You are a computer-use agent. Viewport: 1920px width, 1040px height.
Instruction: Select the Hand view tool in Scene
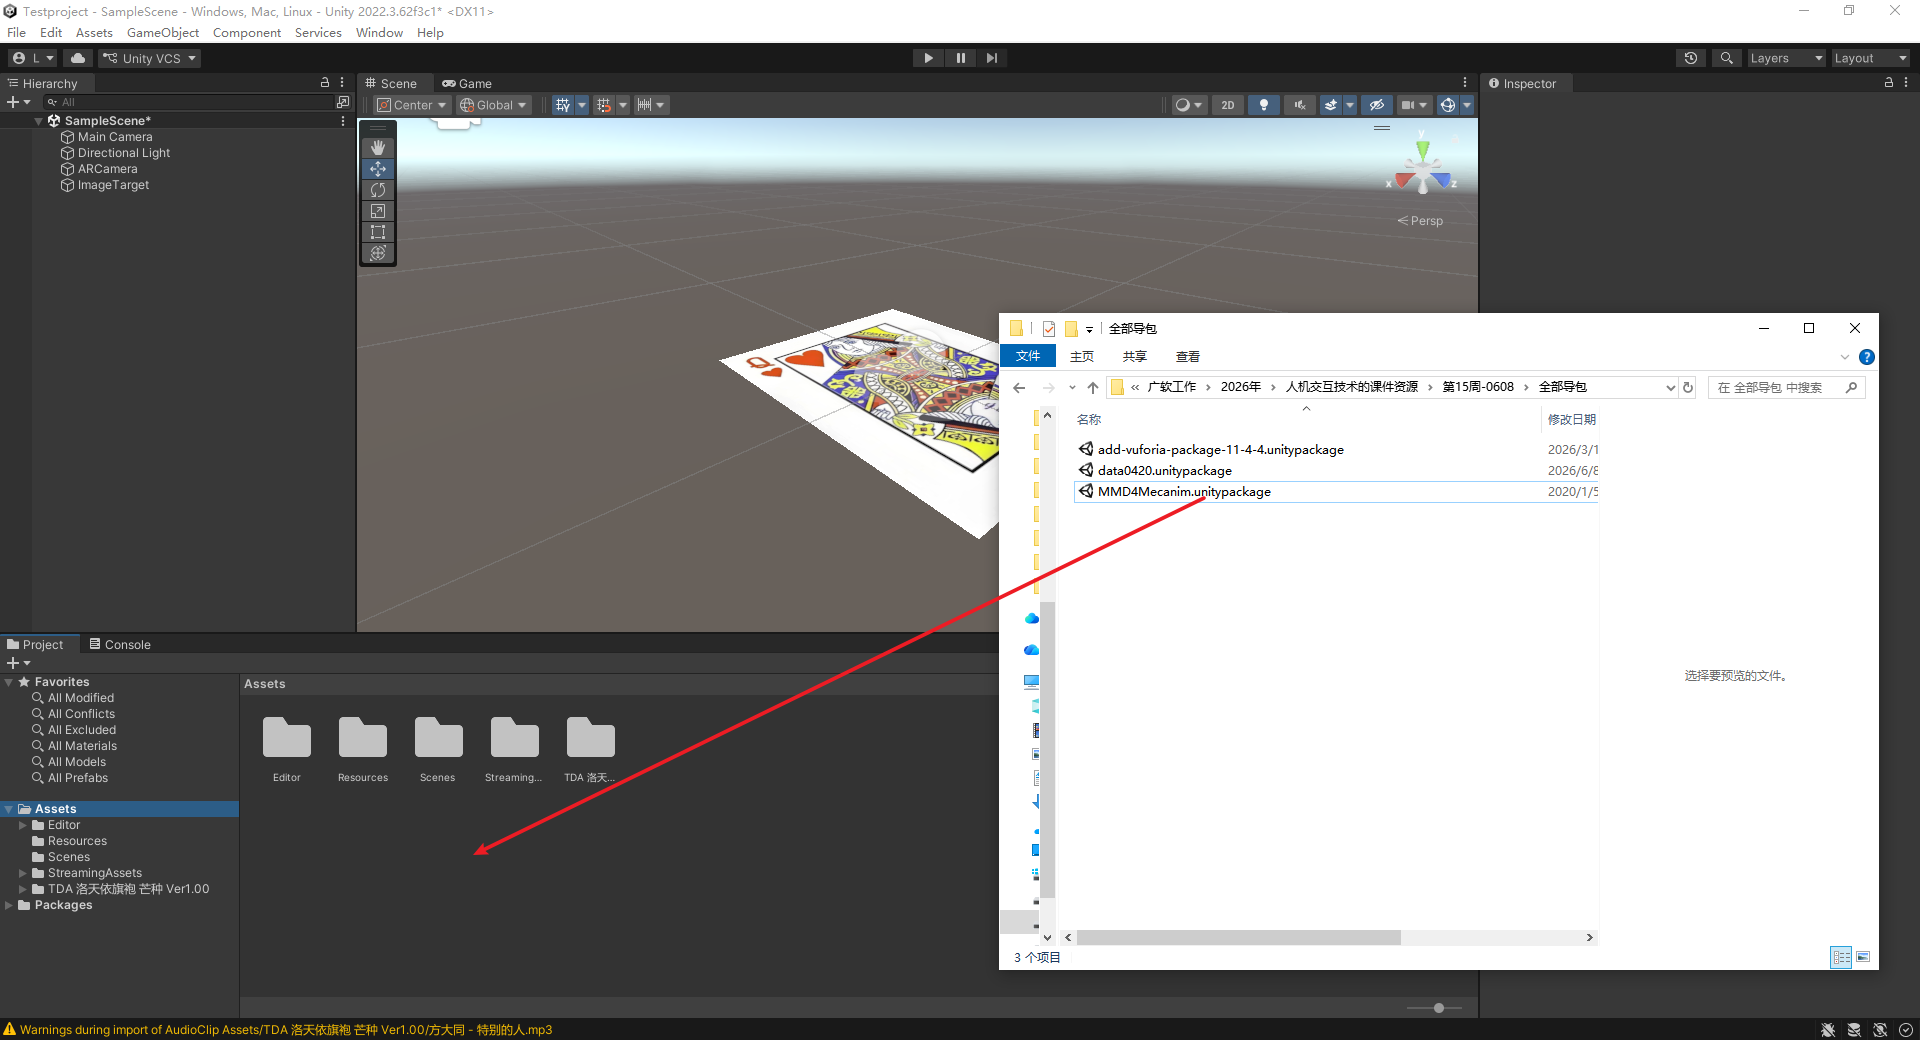[378, 148]
